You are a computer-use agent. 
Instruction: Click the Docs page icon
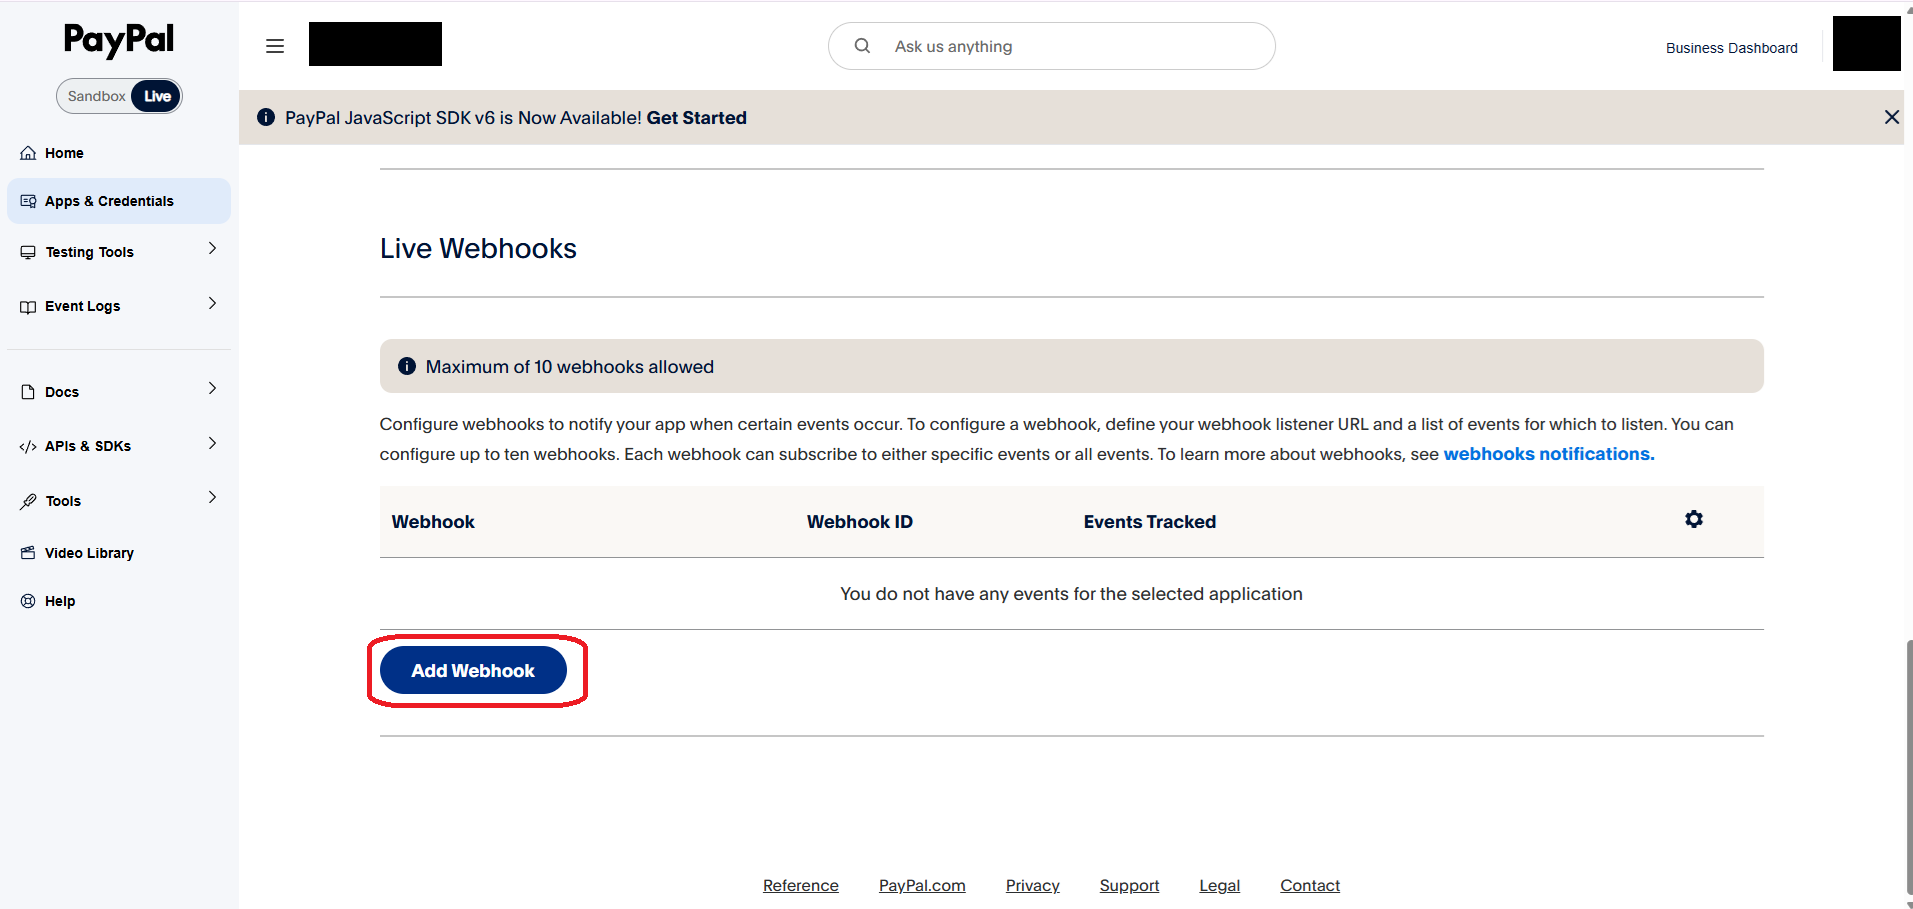28,392
